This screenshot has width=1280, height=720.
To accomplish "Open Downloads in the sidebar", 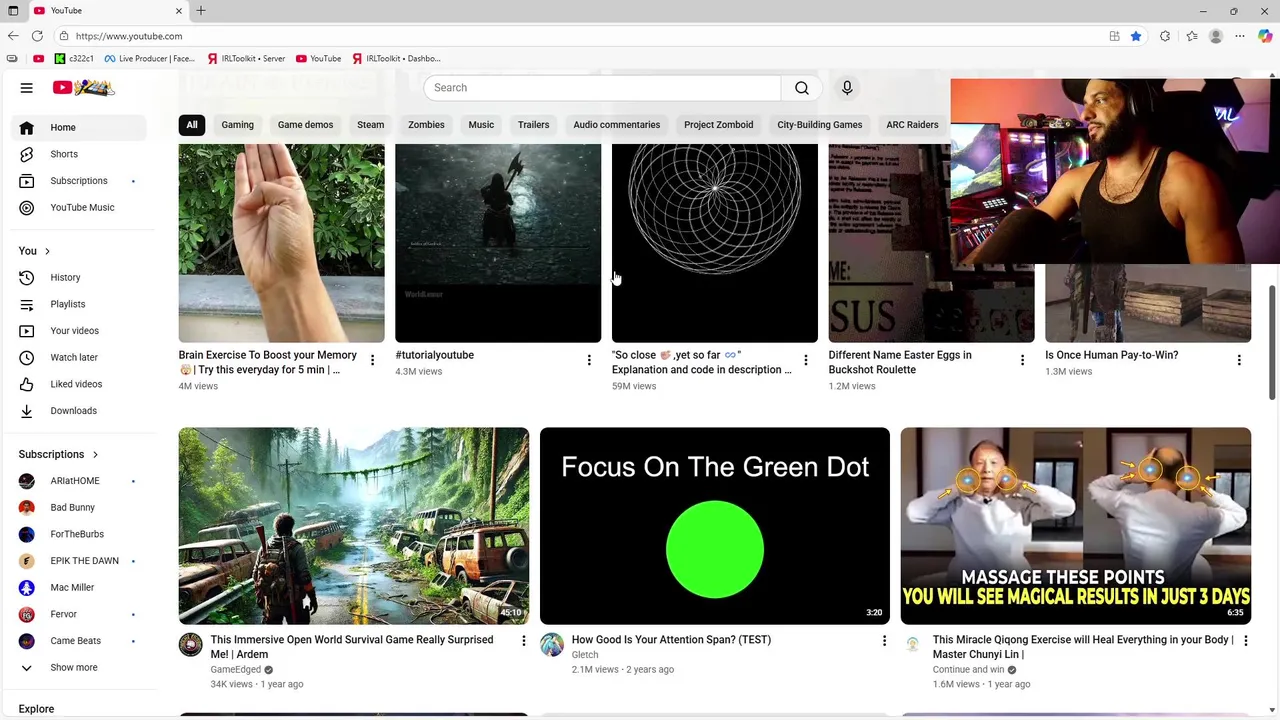I will [x=80, y=411].
